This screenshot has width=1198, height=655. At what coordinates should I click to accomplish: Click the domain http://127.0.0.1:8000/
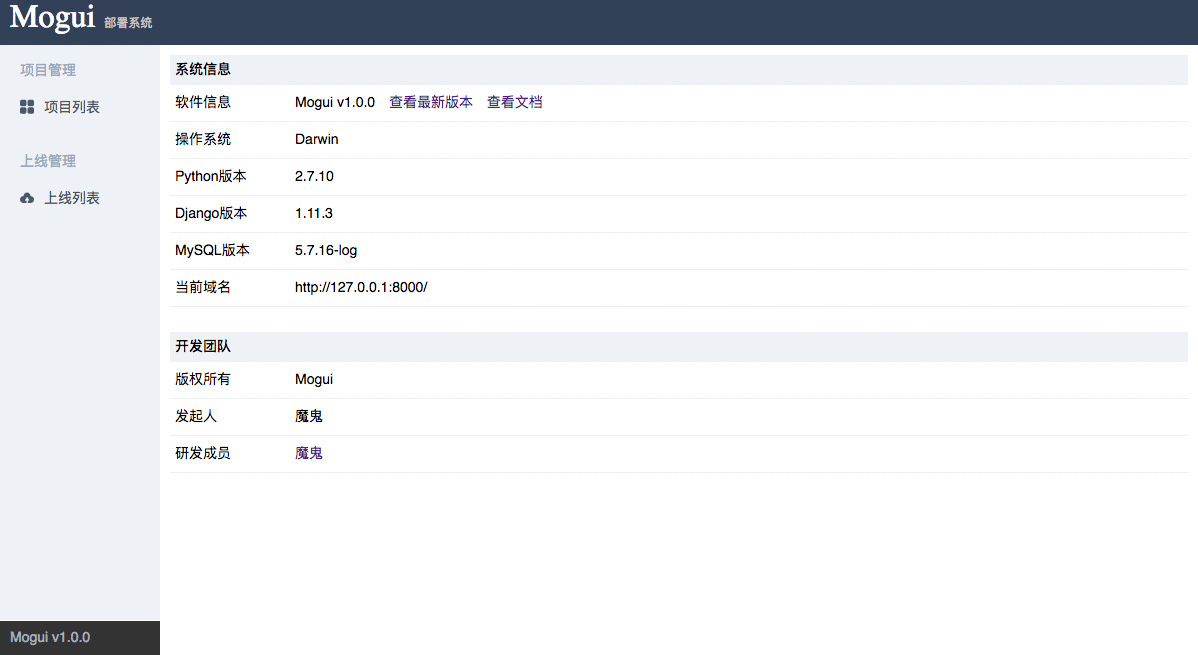(x=363, y=287)
